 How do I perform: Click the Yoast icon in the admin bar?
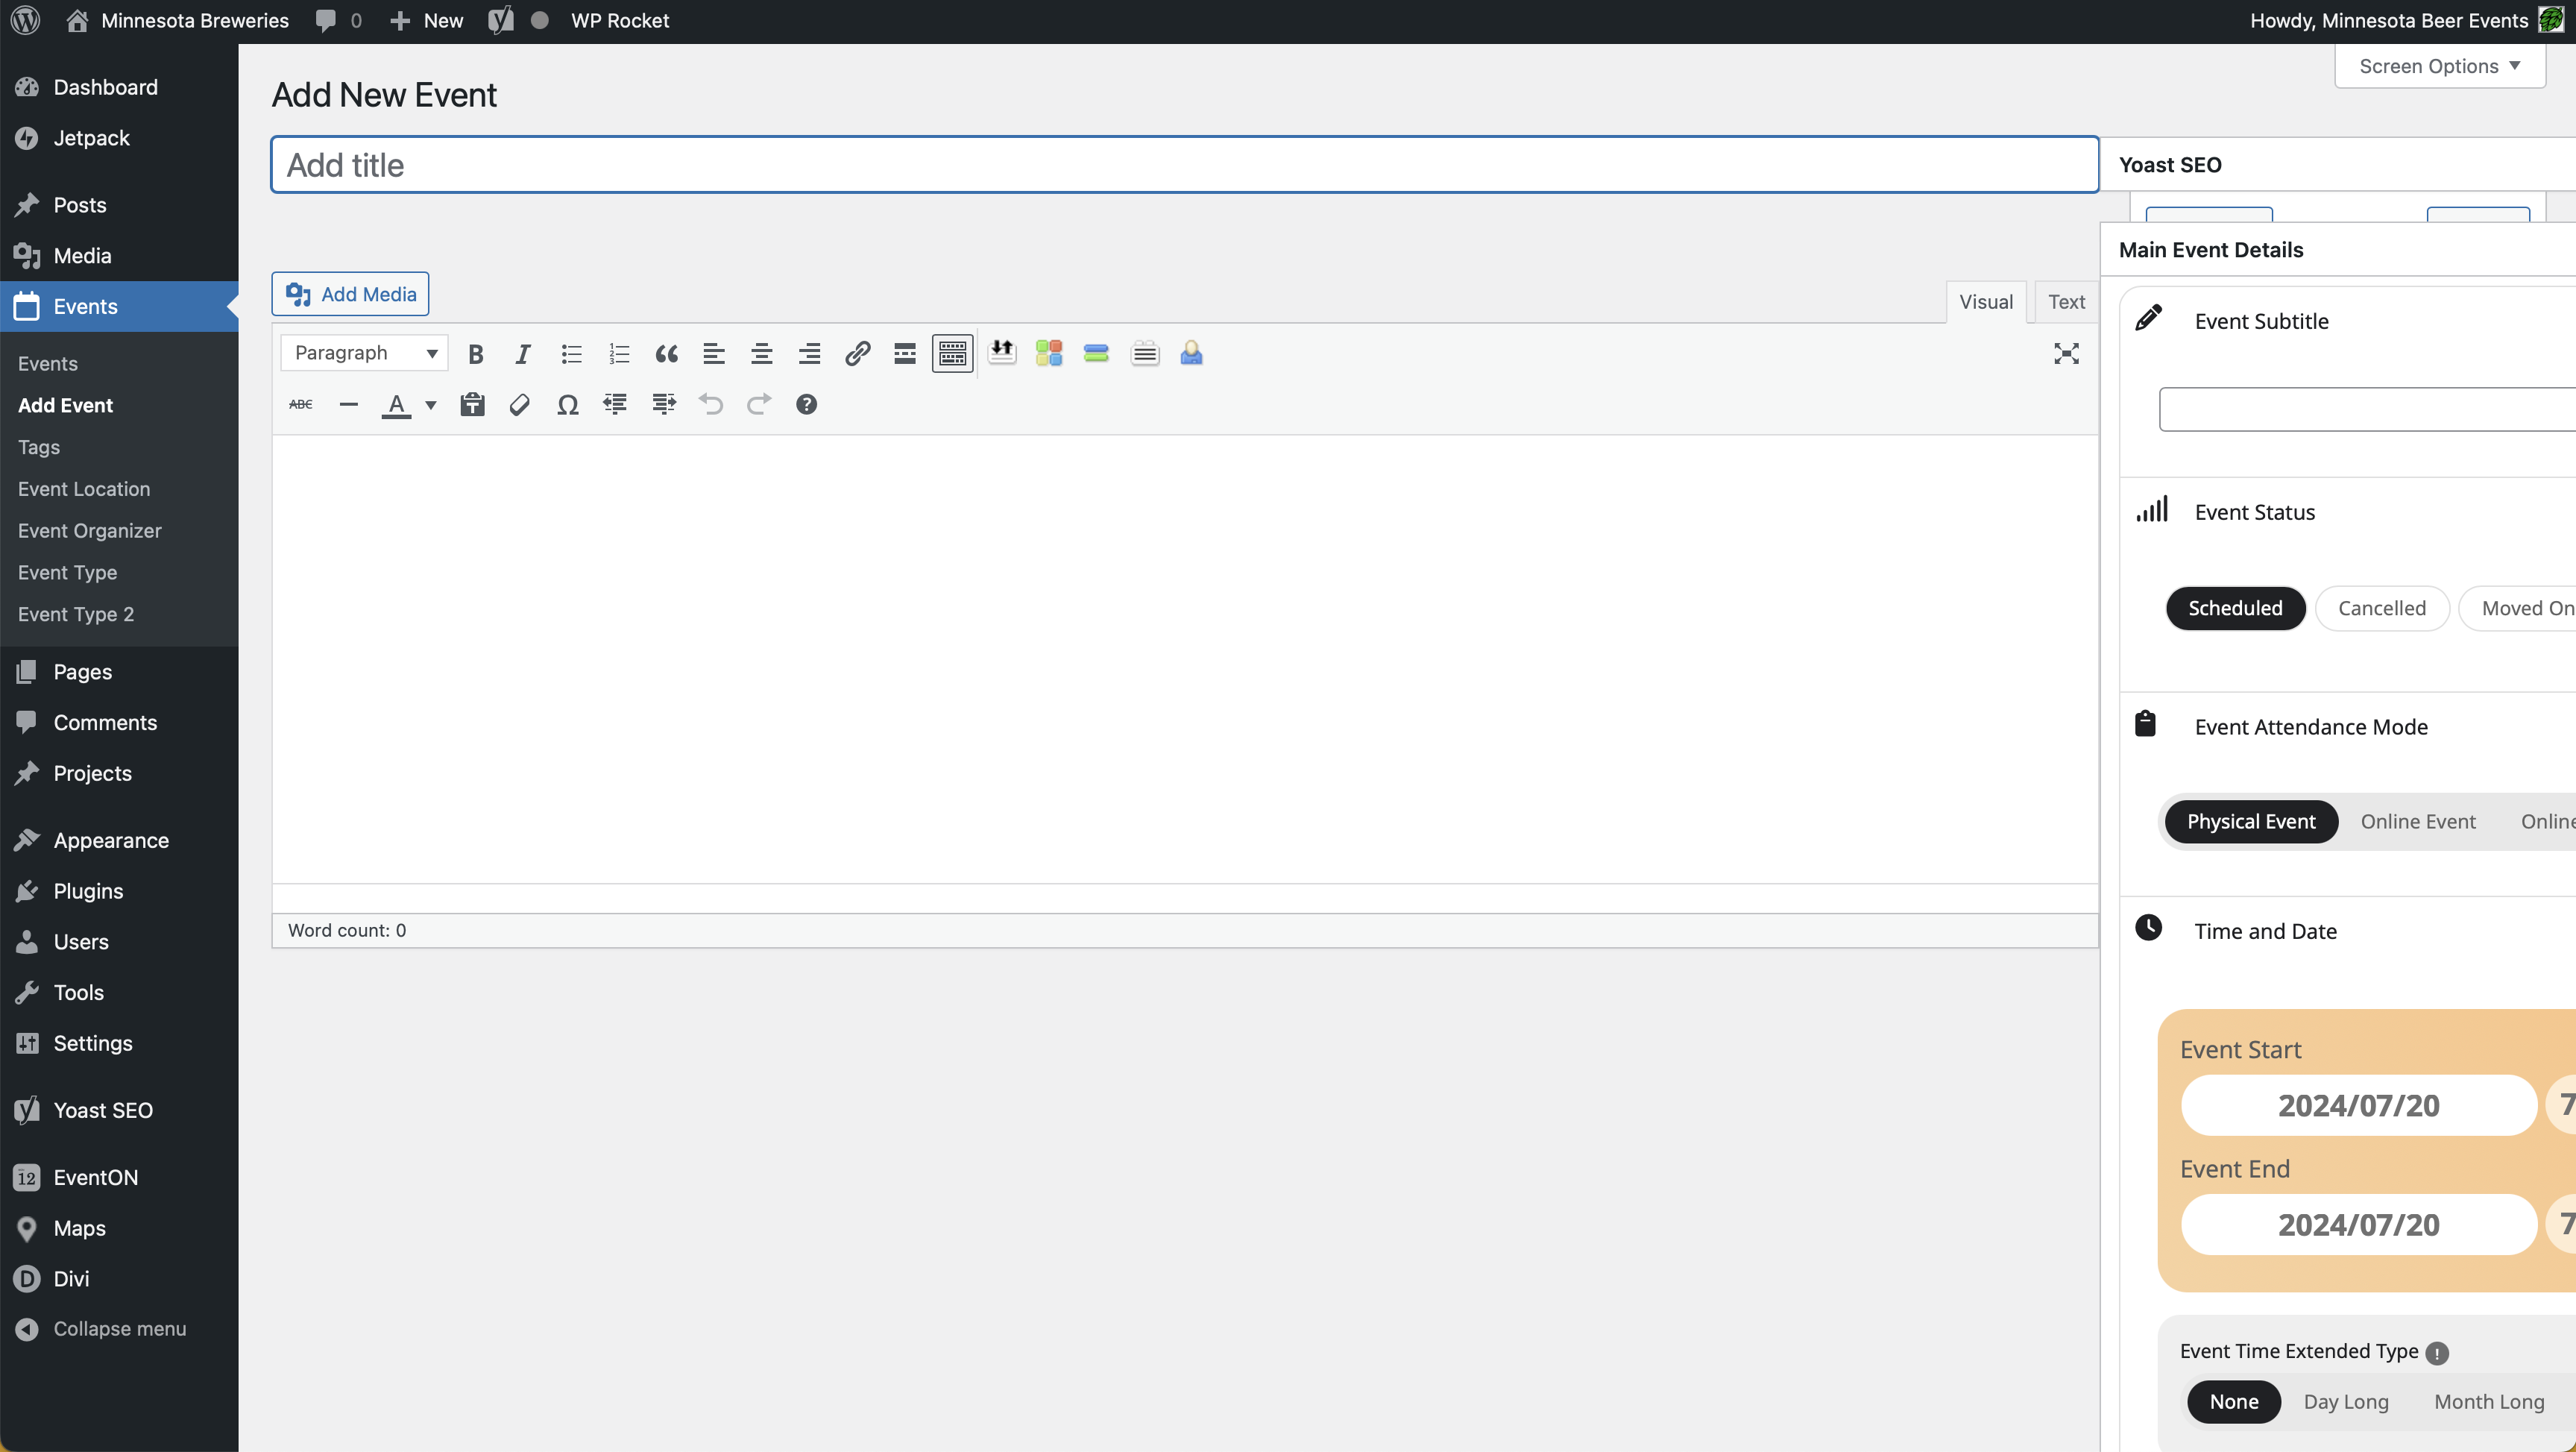(501, 20)
